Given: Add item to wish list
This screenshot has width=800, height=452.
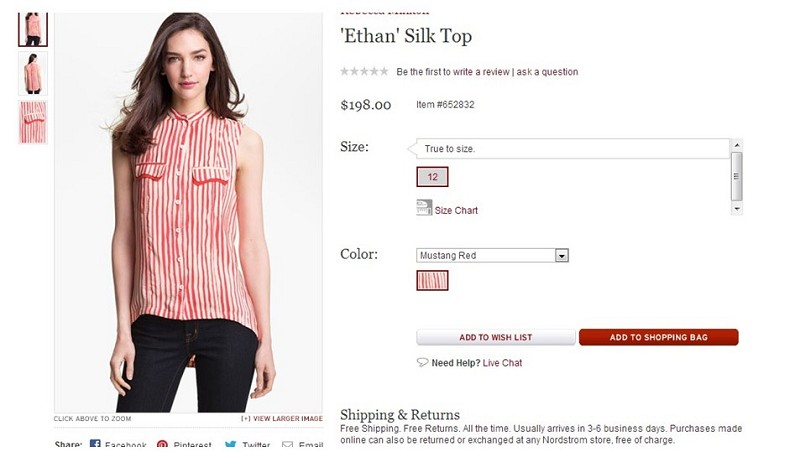Looking at the screenshot, I should point(495,337).
